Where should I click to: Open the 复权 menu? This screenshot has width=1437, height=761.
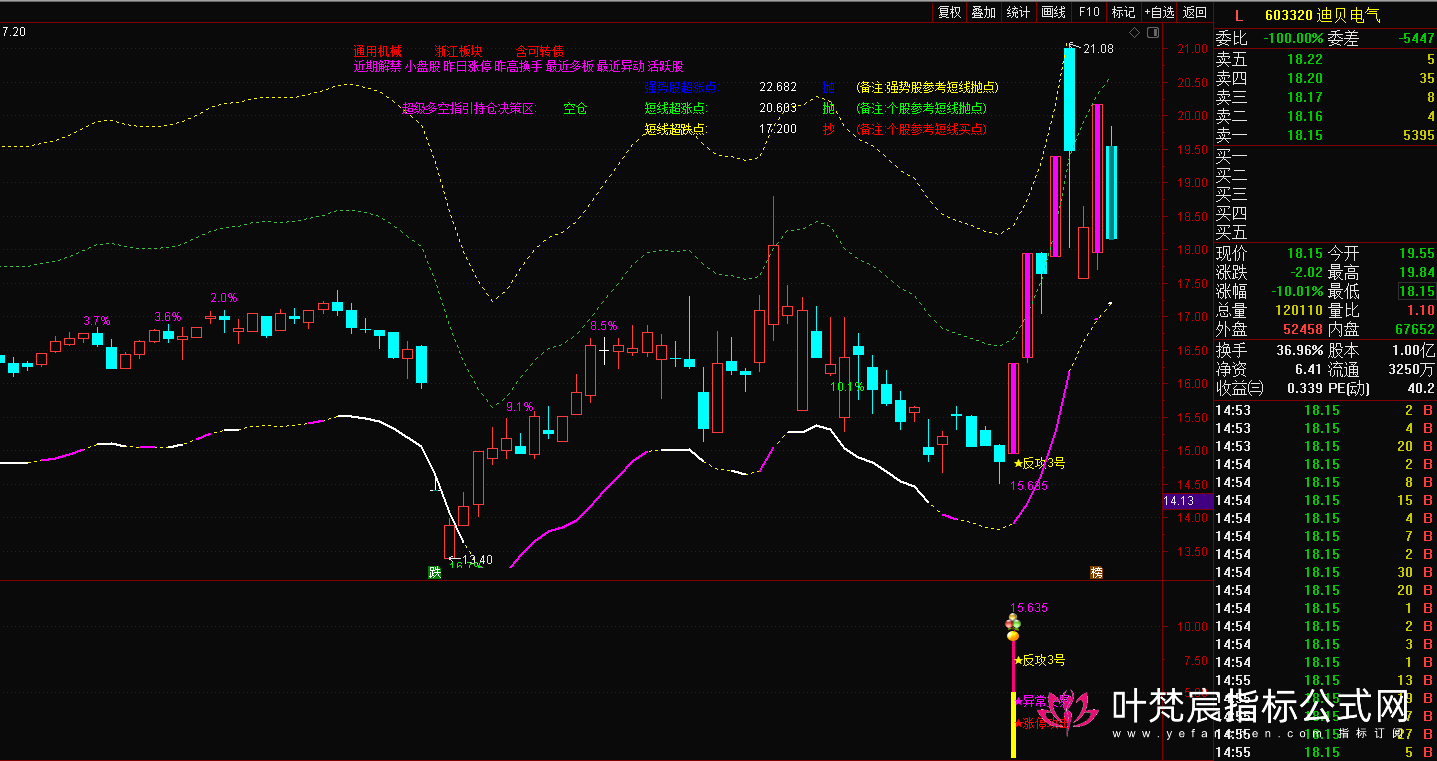[x=949, y=12]
